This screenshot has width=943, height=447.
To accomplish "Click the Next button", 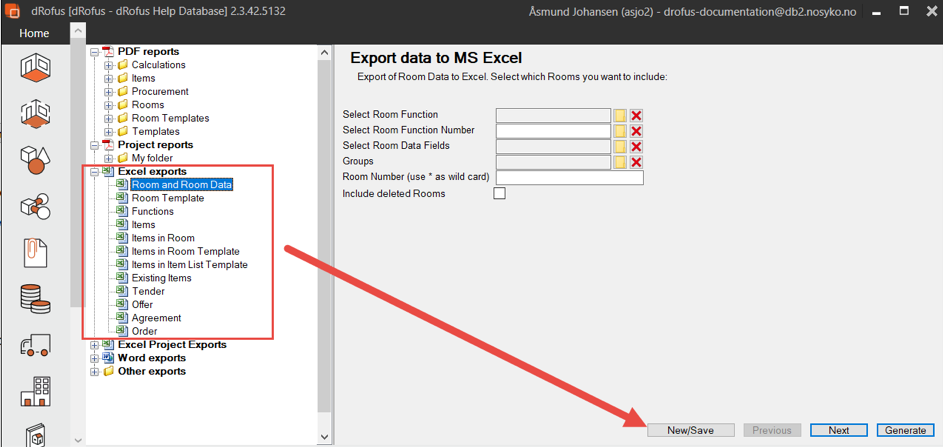I will pos(838,430).
